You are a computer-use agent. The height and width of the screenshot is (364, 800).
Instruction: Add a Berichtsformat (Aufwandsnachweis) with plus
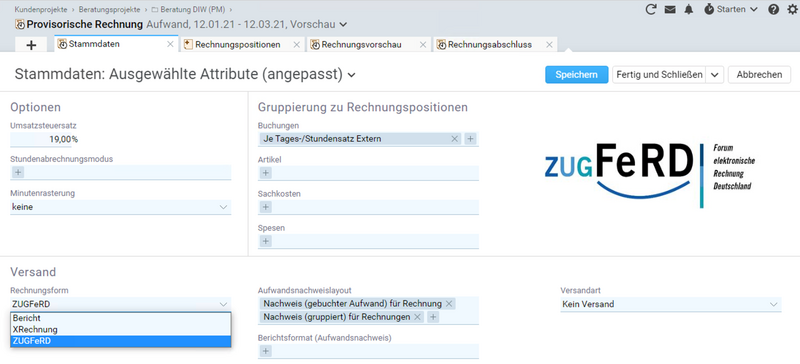[x=265, y=351]
